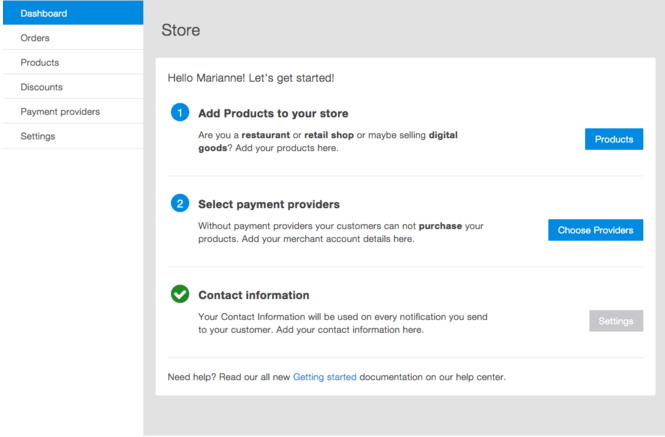Select Products in the sidebar menu
The image size is (665, 437).
pos(73,62)
